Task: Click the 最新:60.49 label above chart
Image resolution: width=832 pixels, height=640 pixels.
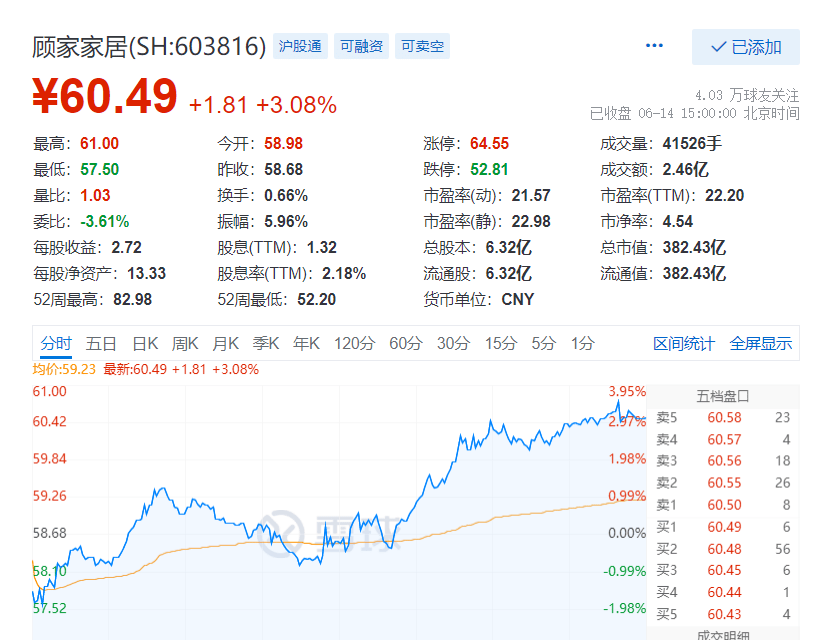Action: (x=135, y=369)
